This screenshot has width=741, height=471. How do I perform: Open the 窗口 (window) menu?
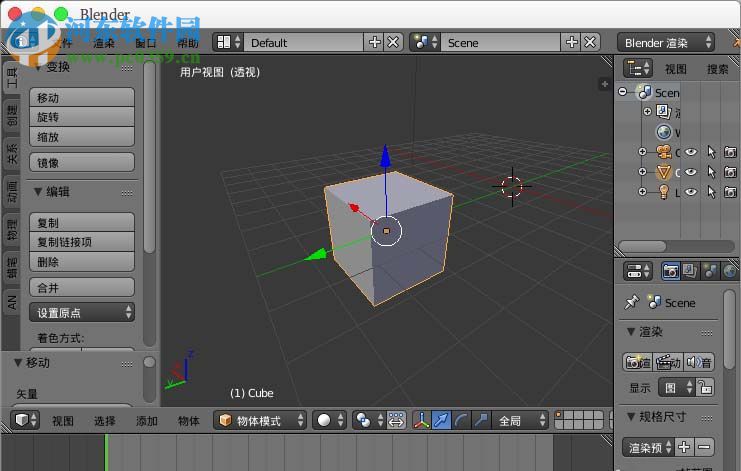[x=146, y=43]
